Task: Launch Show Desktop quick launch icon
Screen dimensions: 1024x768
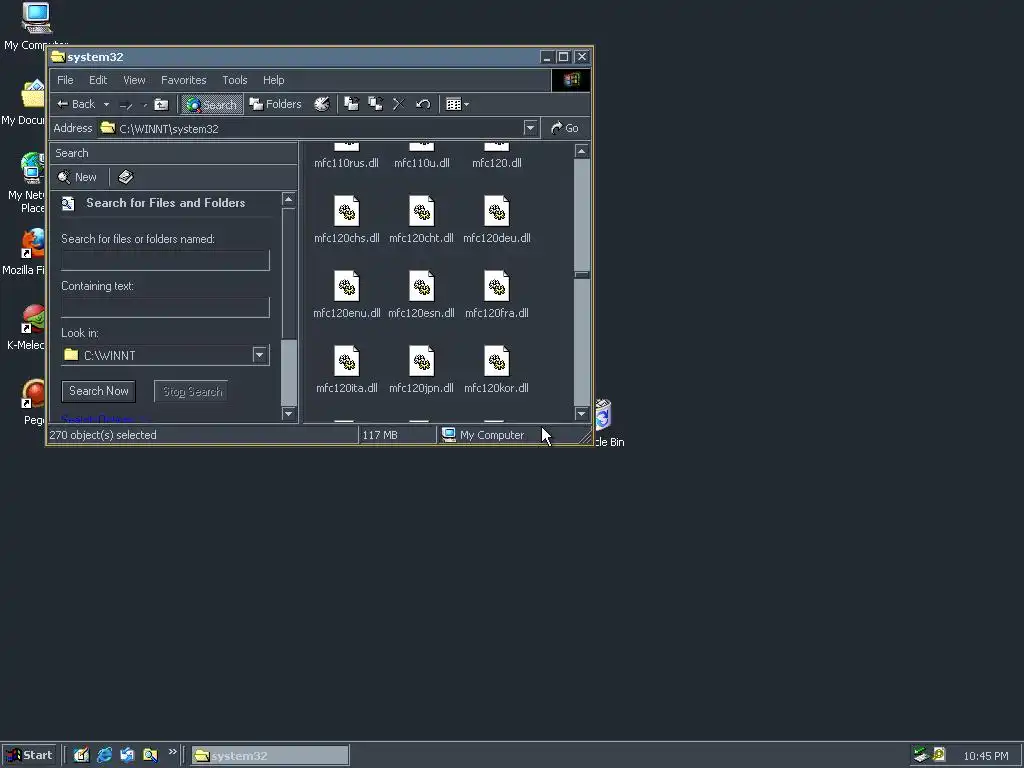Action: 81,755
